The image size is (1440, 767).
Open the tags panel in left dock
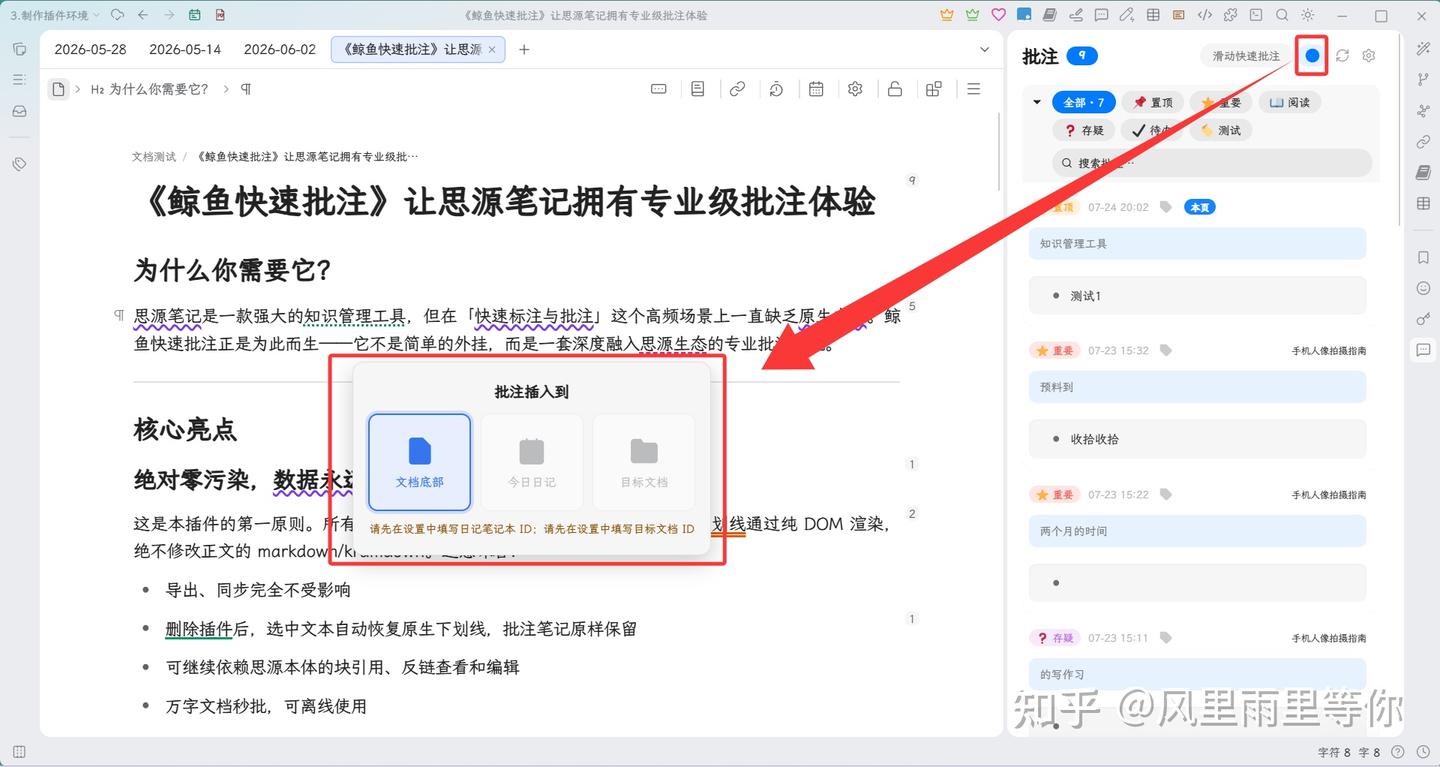[19, 164]
